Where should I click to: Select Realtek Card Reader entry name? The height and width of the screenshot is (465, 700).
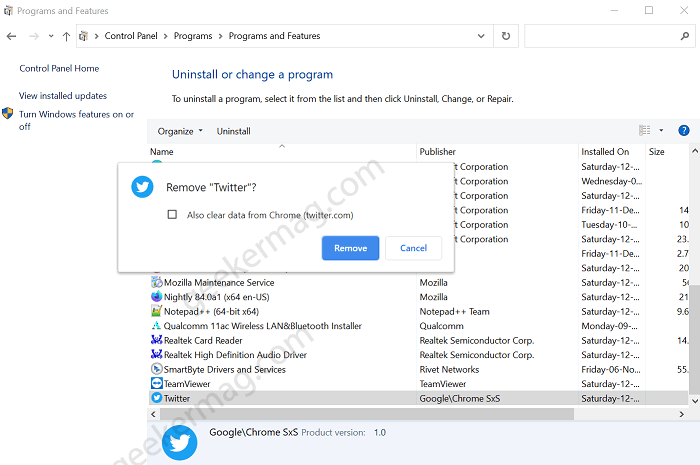click(x=203, y=340)
